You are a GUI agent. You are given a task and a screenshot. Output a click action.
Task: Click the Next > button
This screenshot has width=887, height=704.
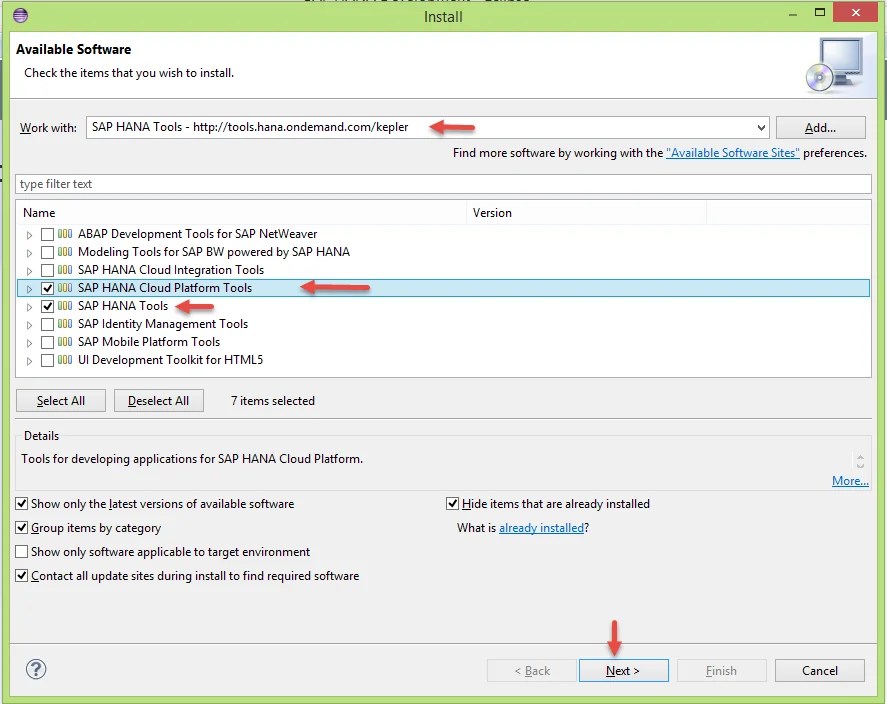[623, 671]
